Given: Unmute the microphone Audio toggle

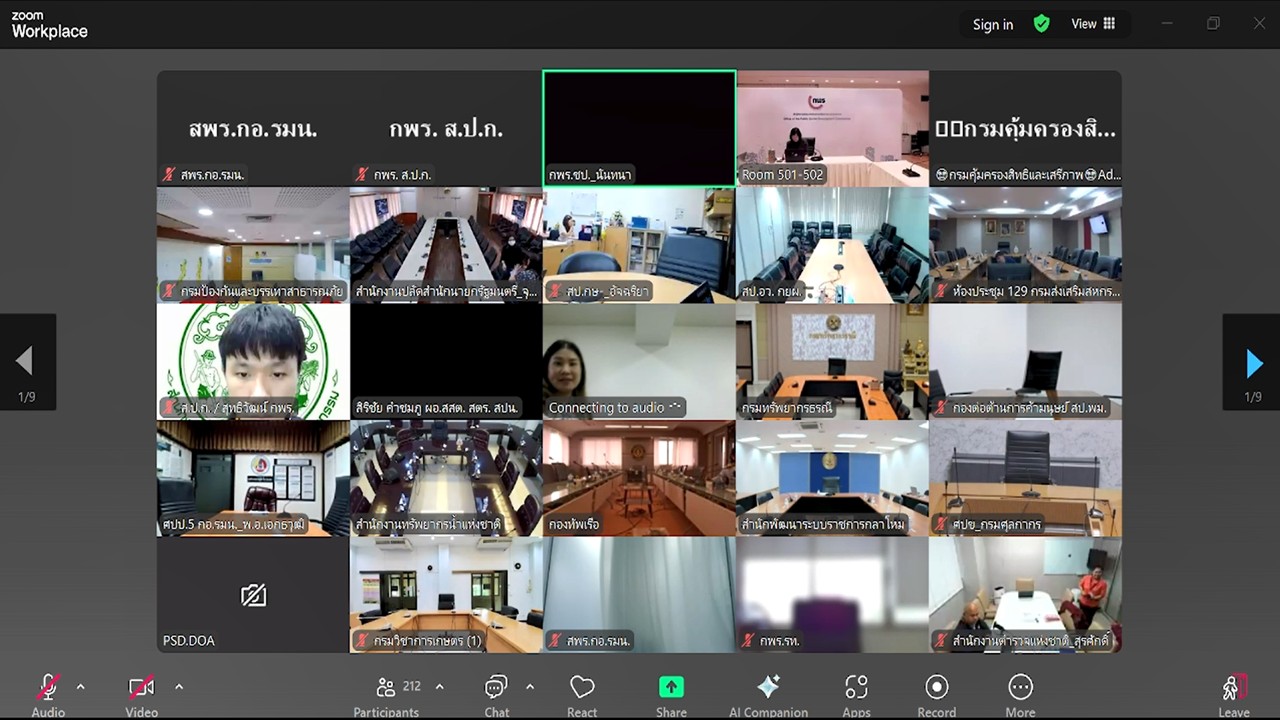Looking at the screenshot, I should pyautogui.click(x=47, y=688).
